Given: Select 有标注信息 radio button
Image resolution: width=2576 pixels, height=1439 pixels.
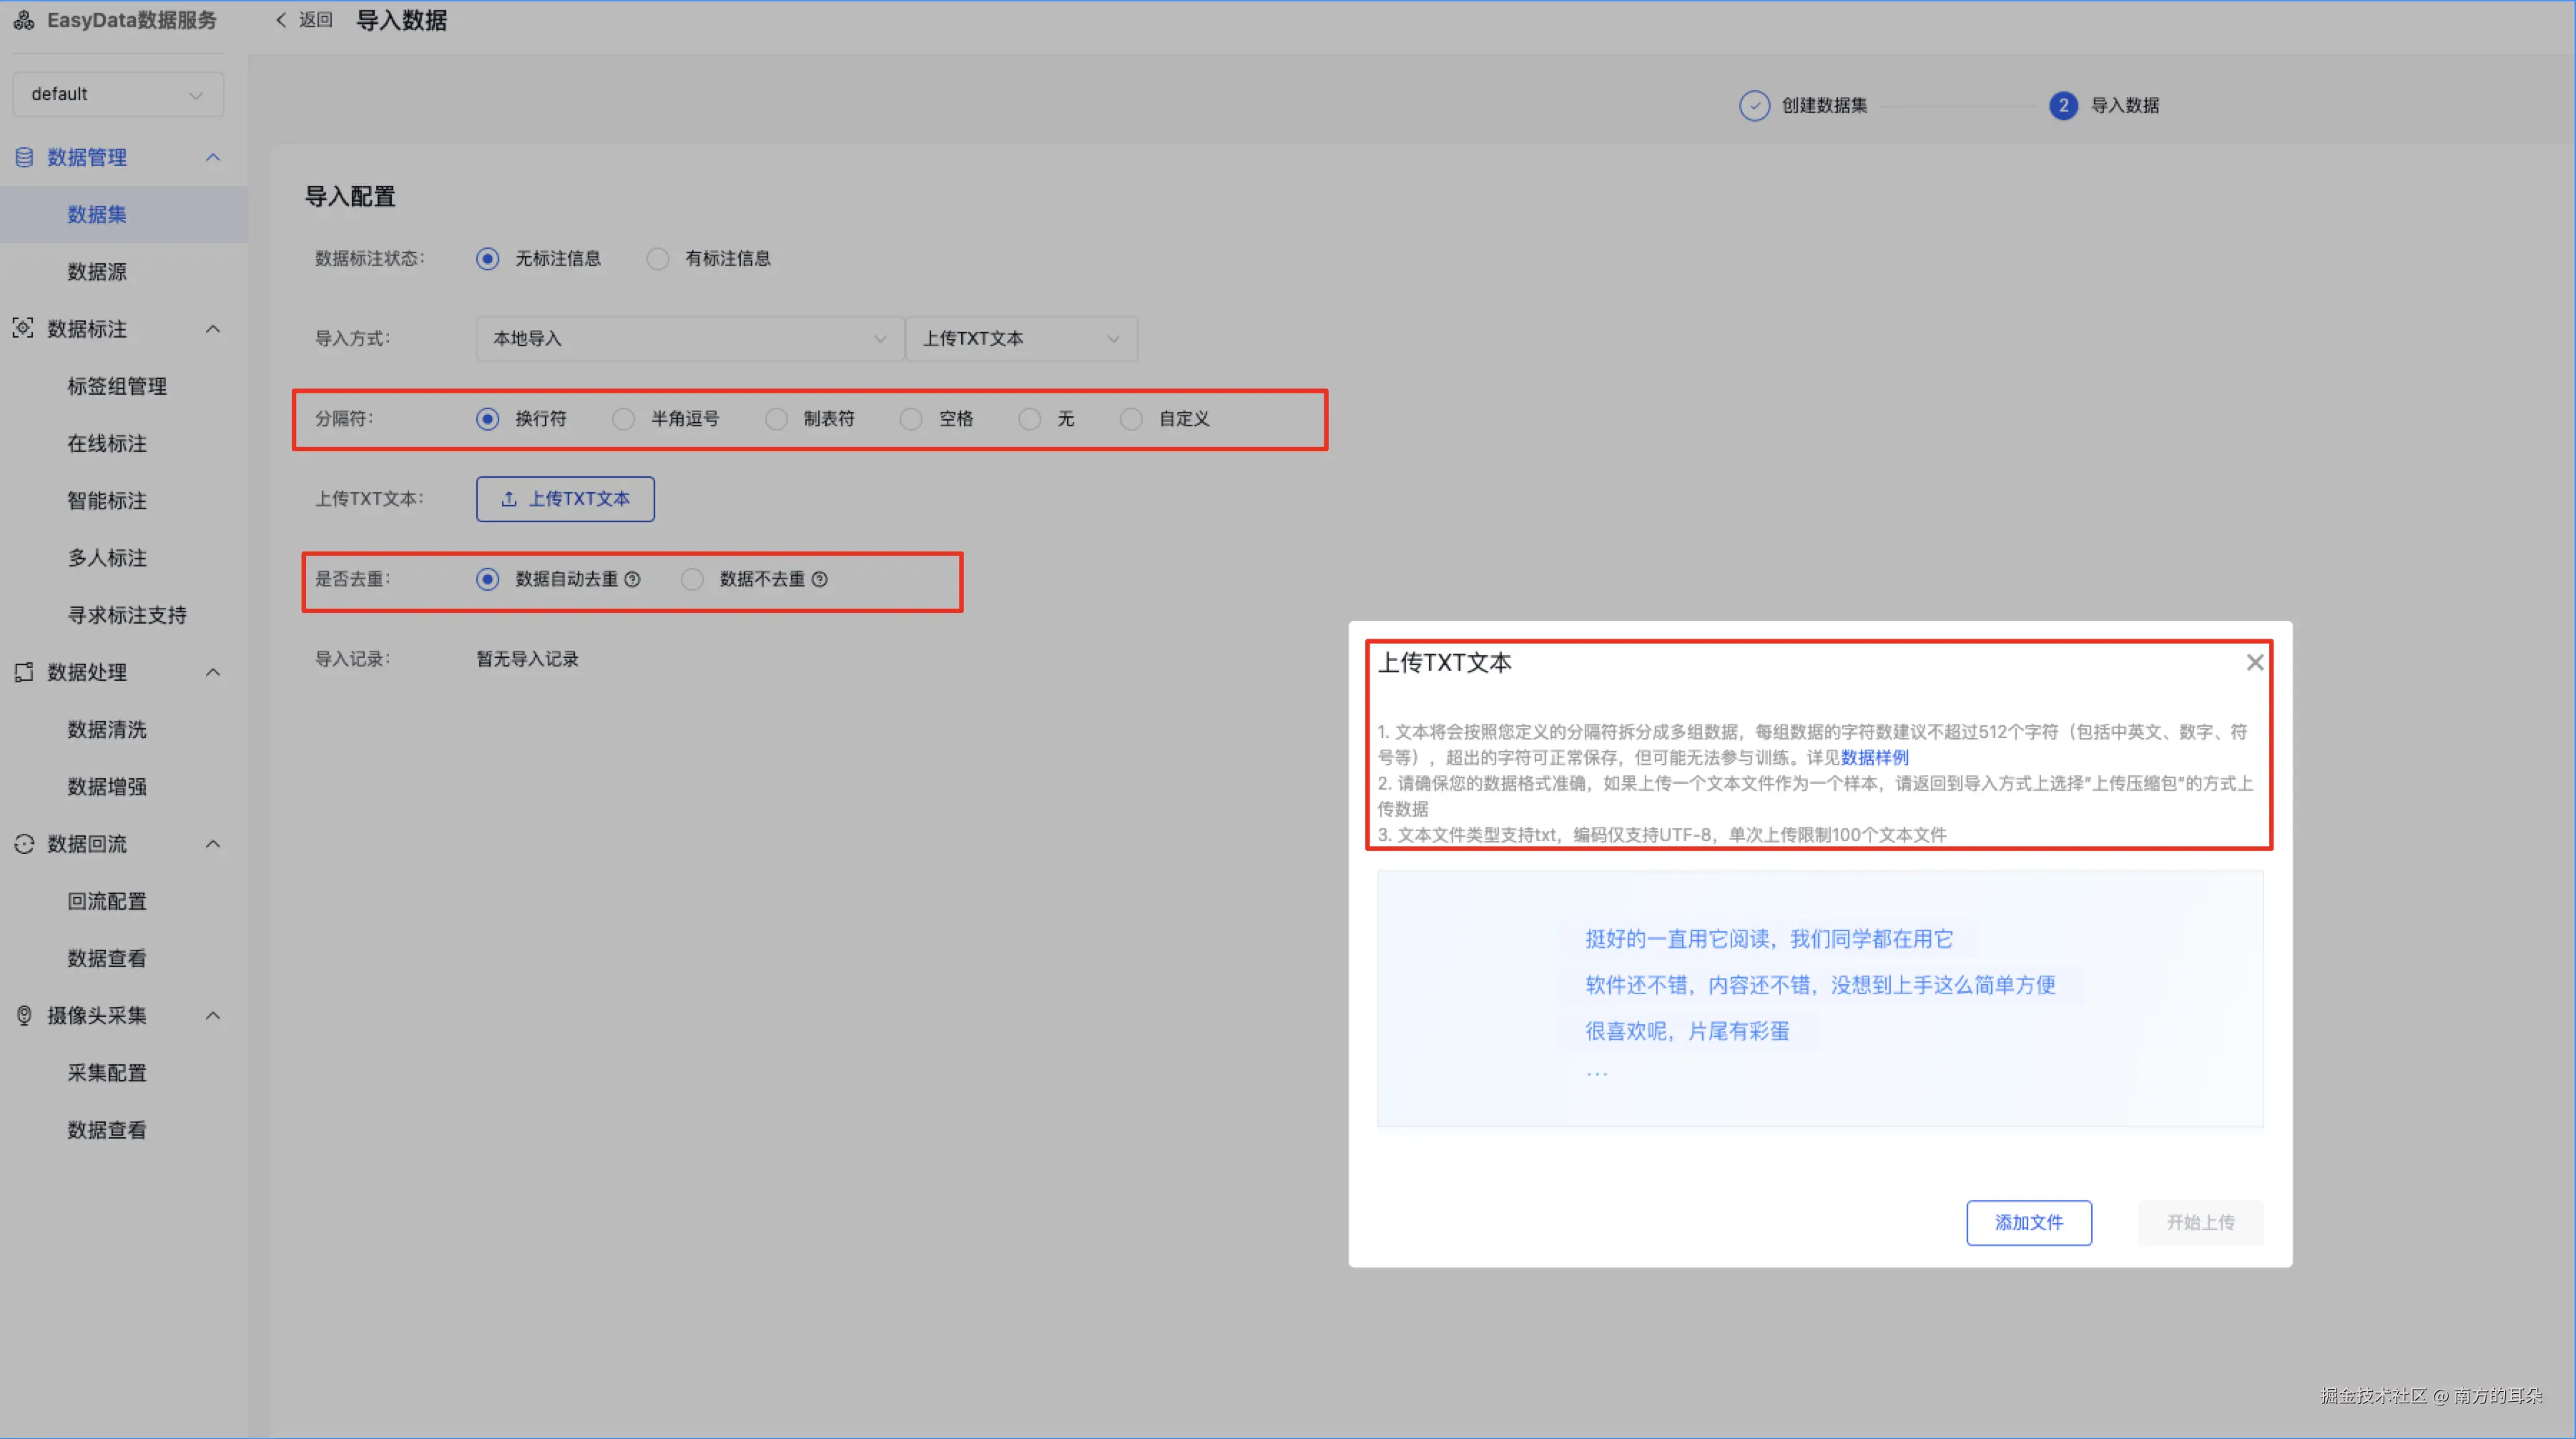Looking at the screenshot, I should tap(657, 258).
